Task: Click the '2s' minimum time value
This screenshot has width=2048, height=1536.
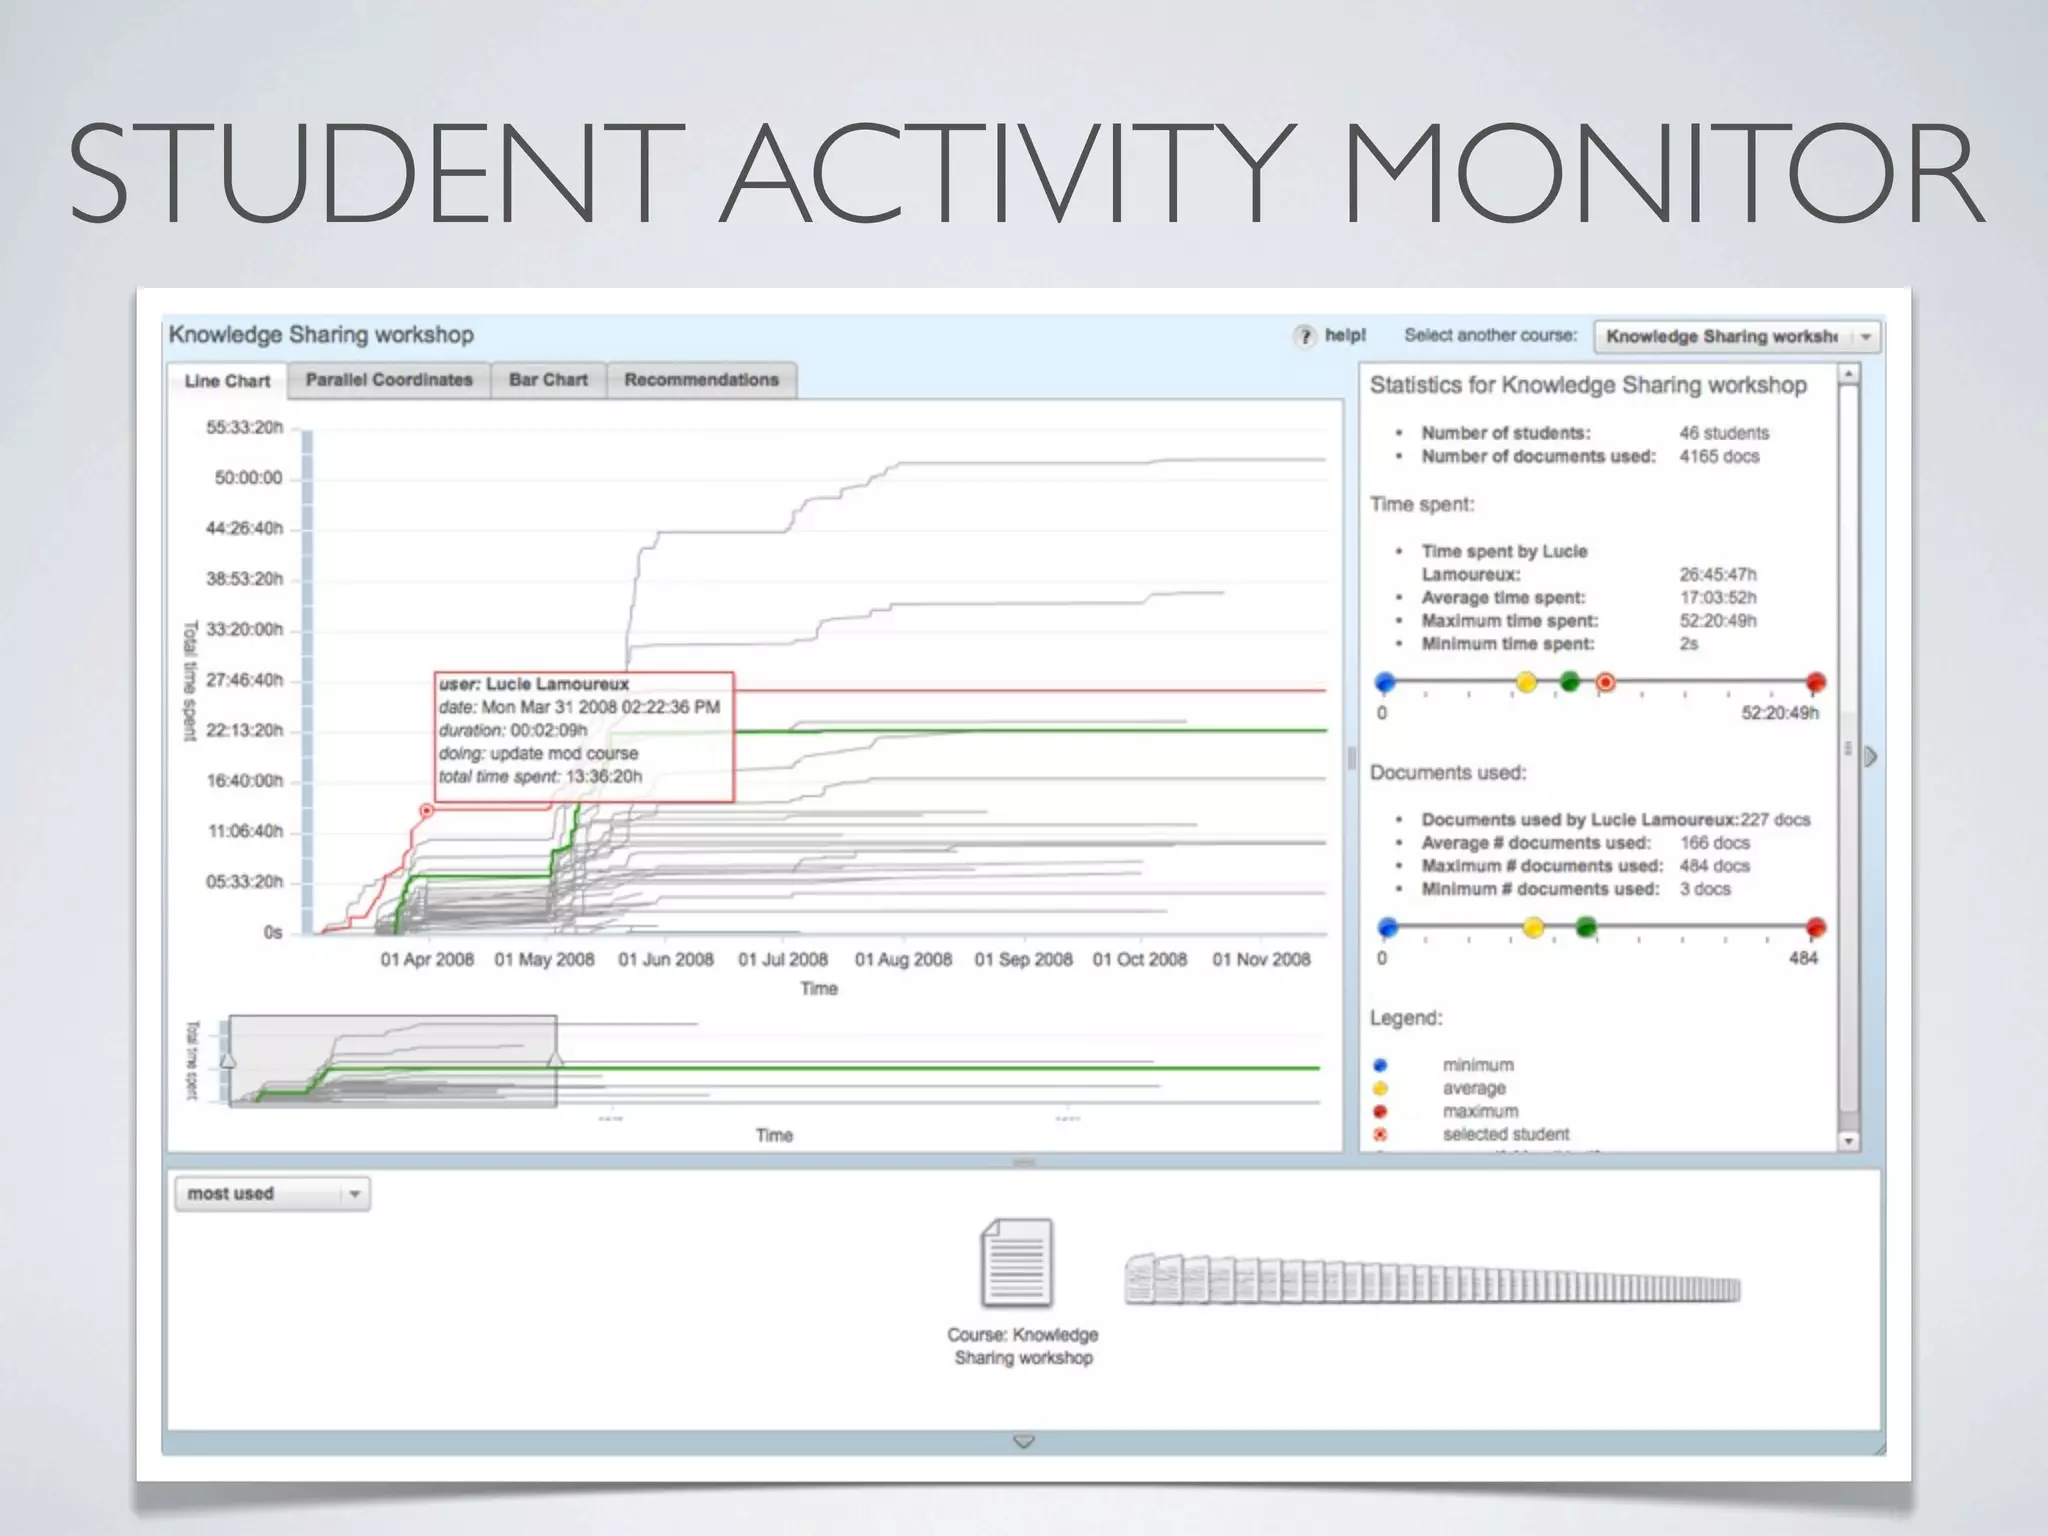Action: 1688,643
